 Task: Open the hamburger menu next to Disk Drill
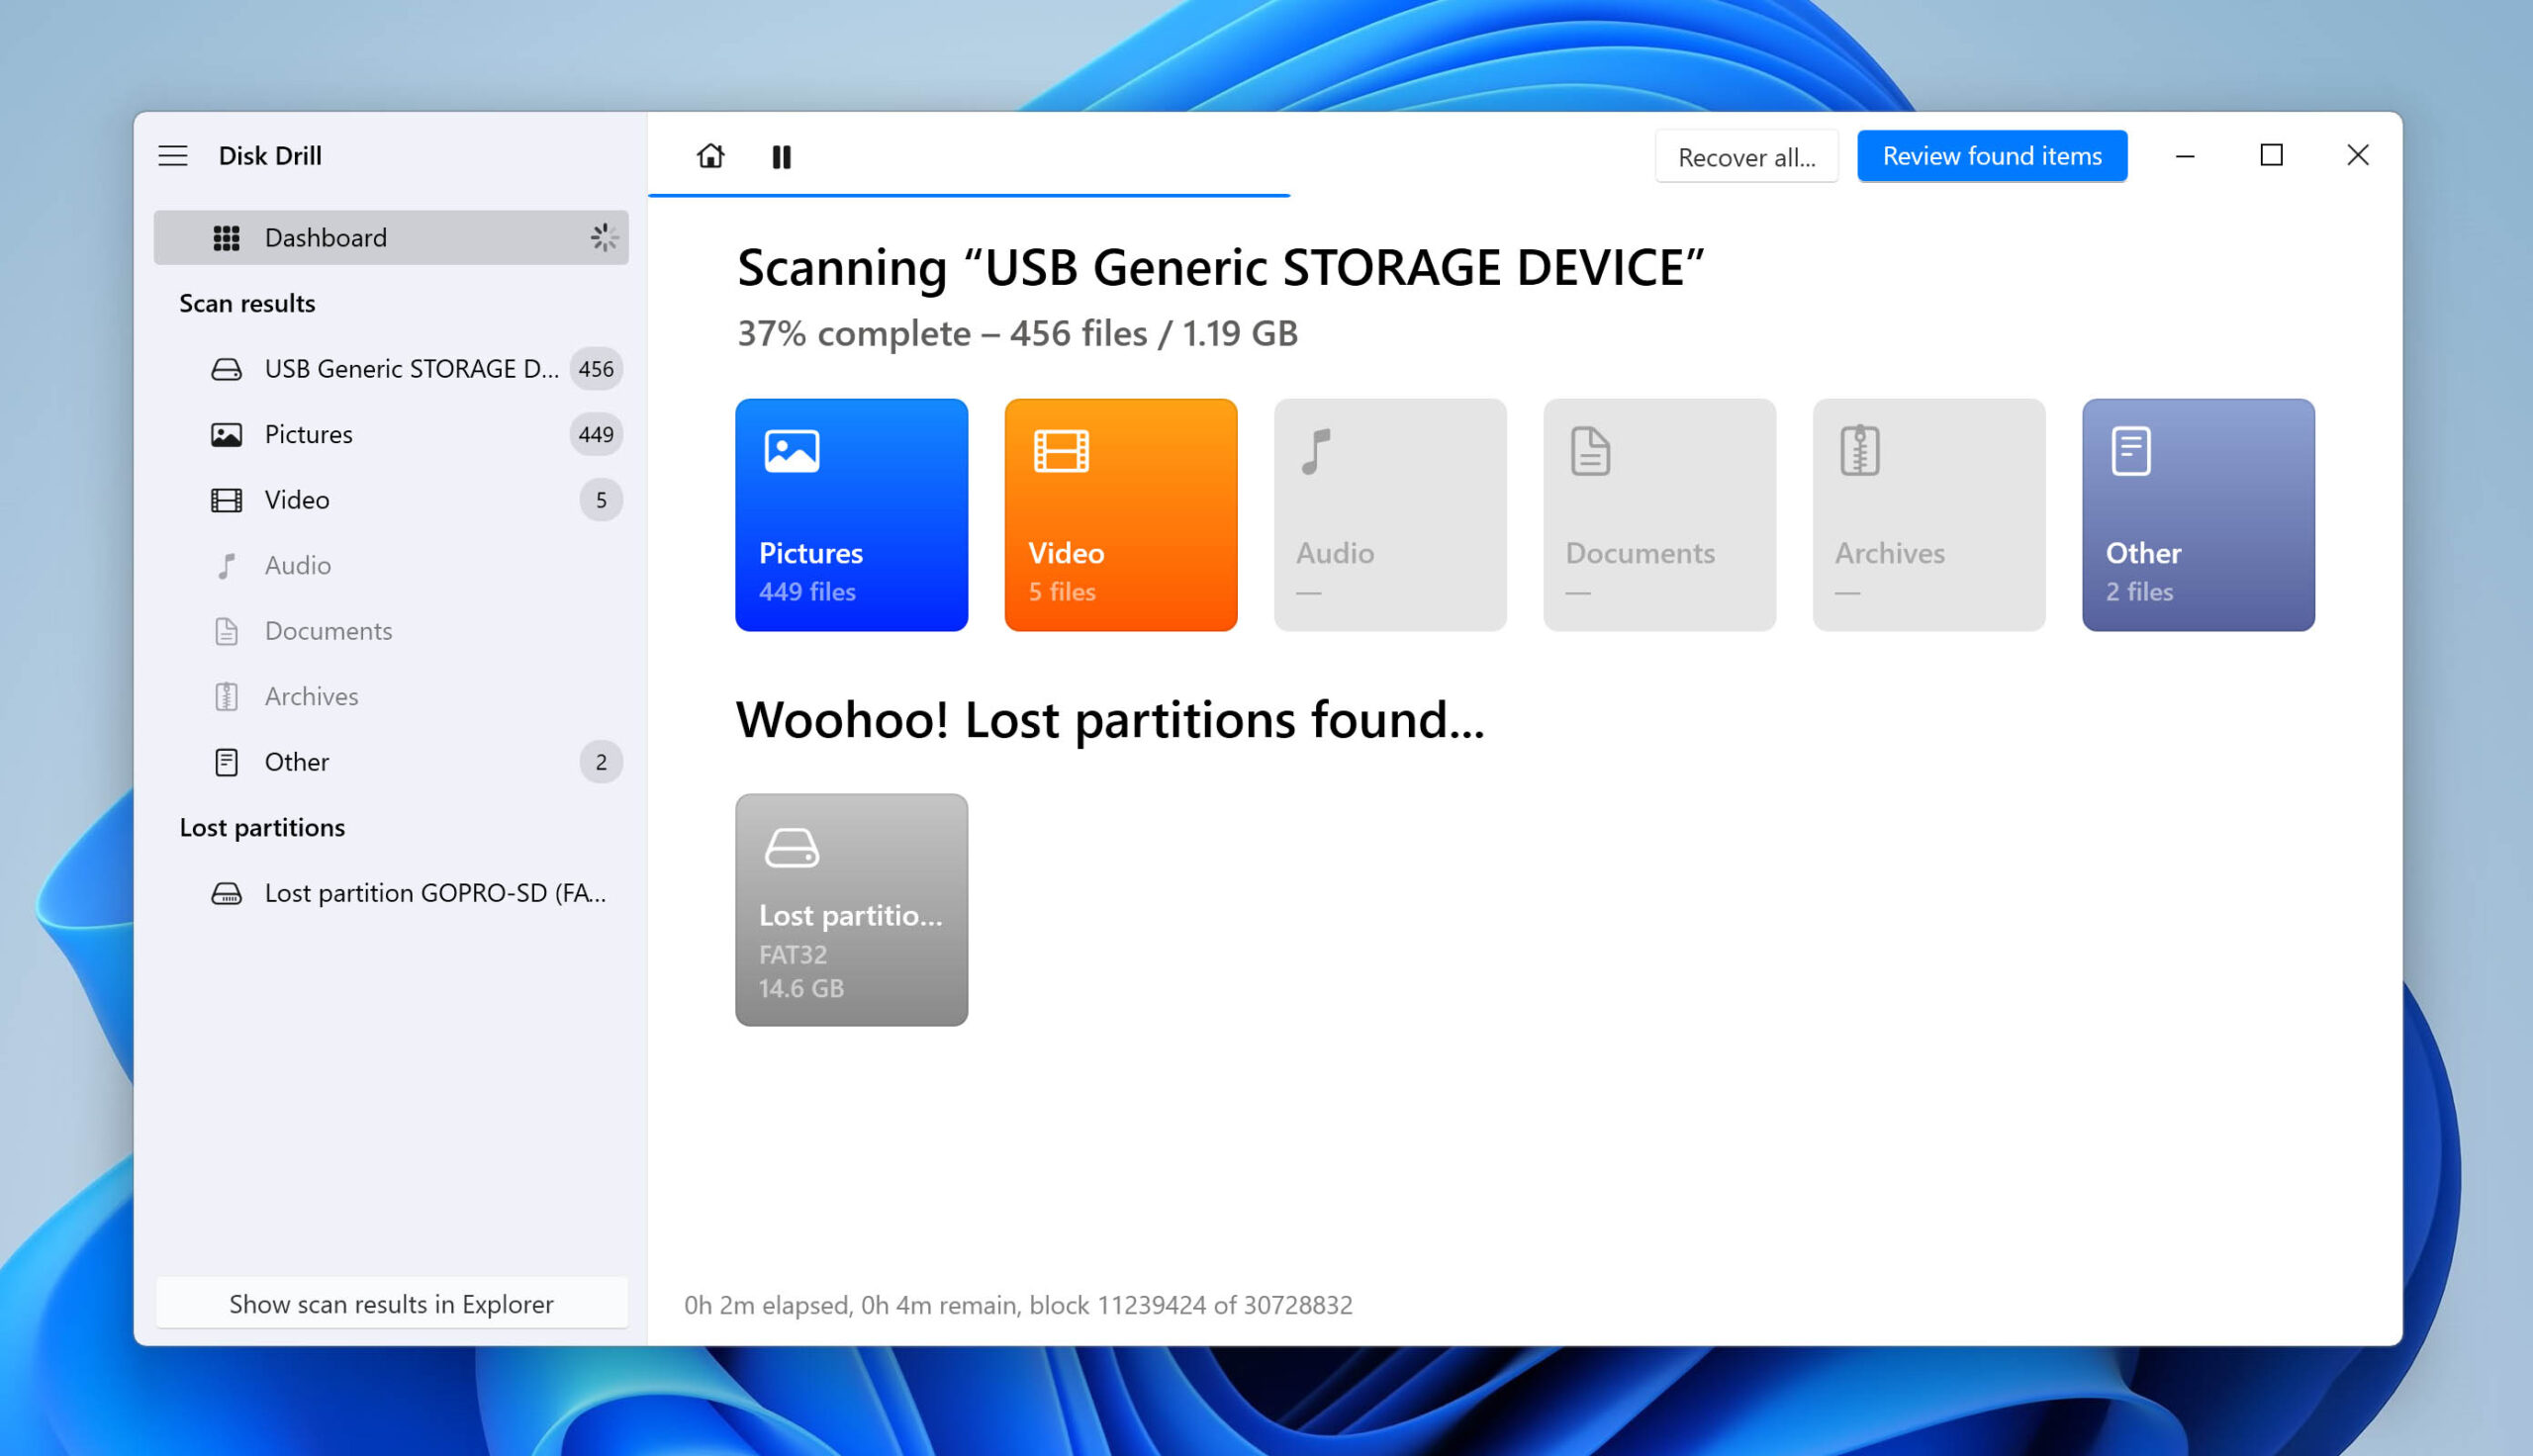(x=173, y=156)
